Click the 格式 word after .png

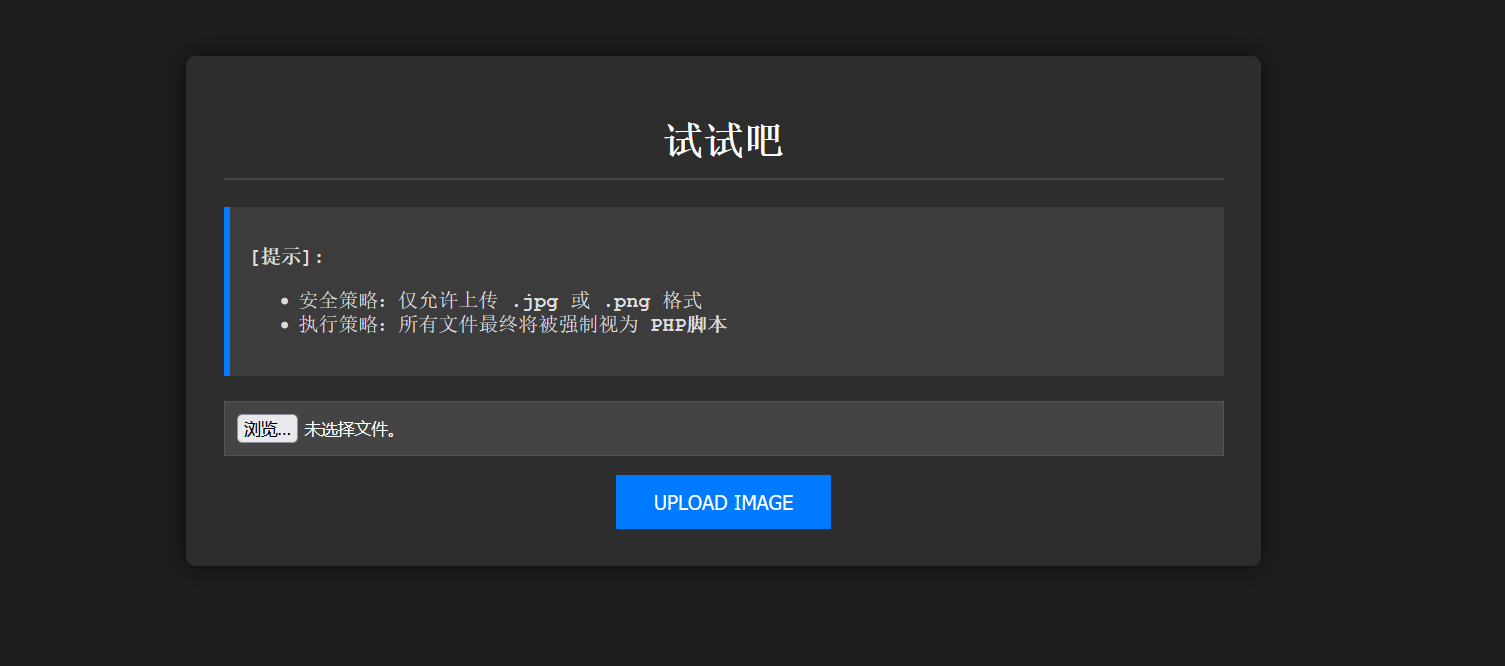click(x=683, y=301)
